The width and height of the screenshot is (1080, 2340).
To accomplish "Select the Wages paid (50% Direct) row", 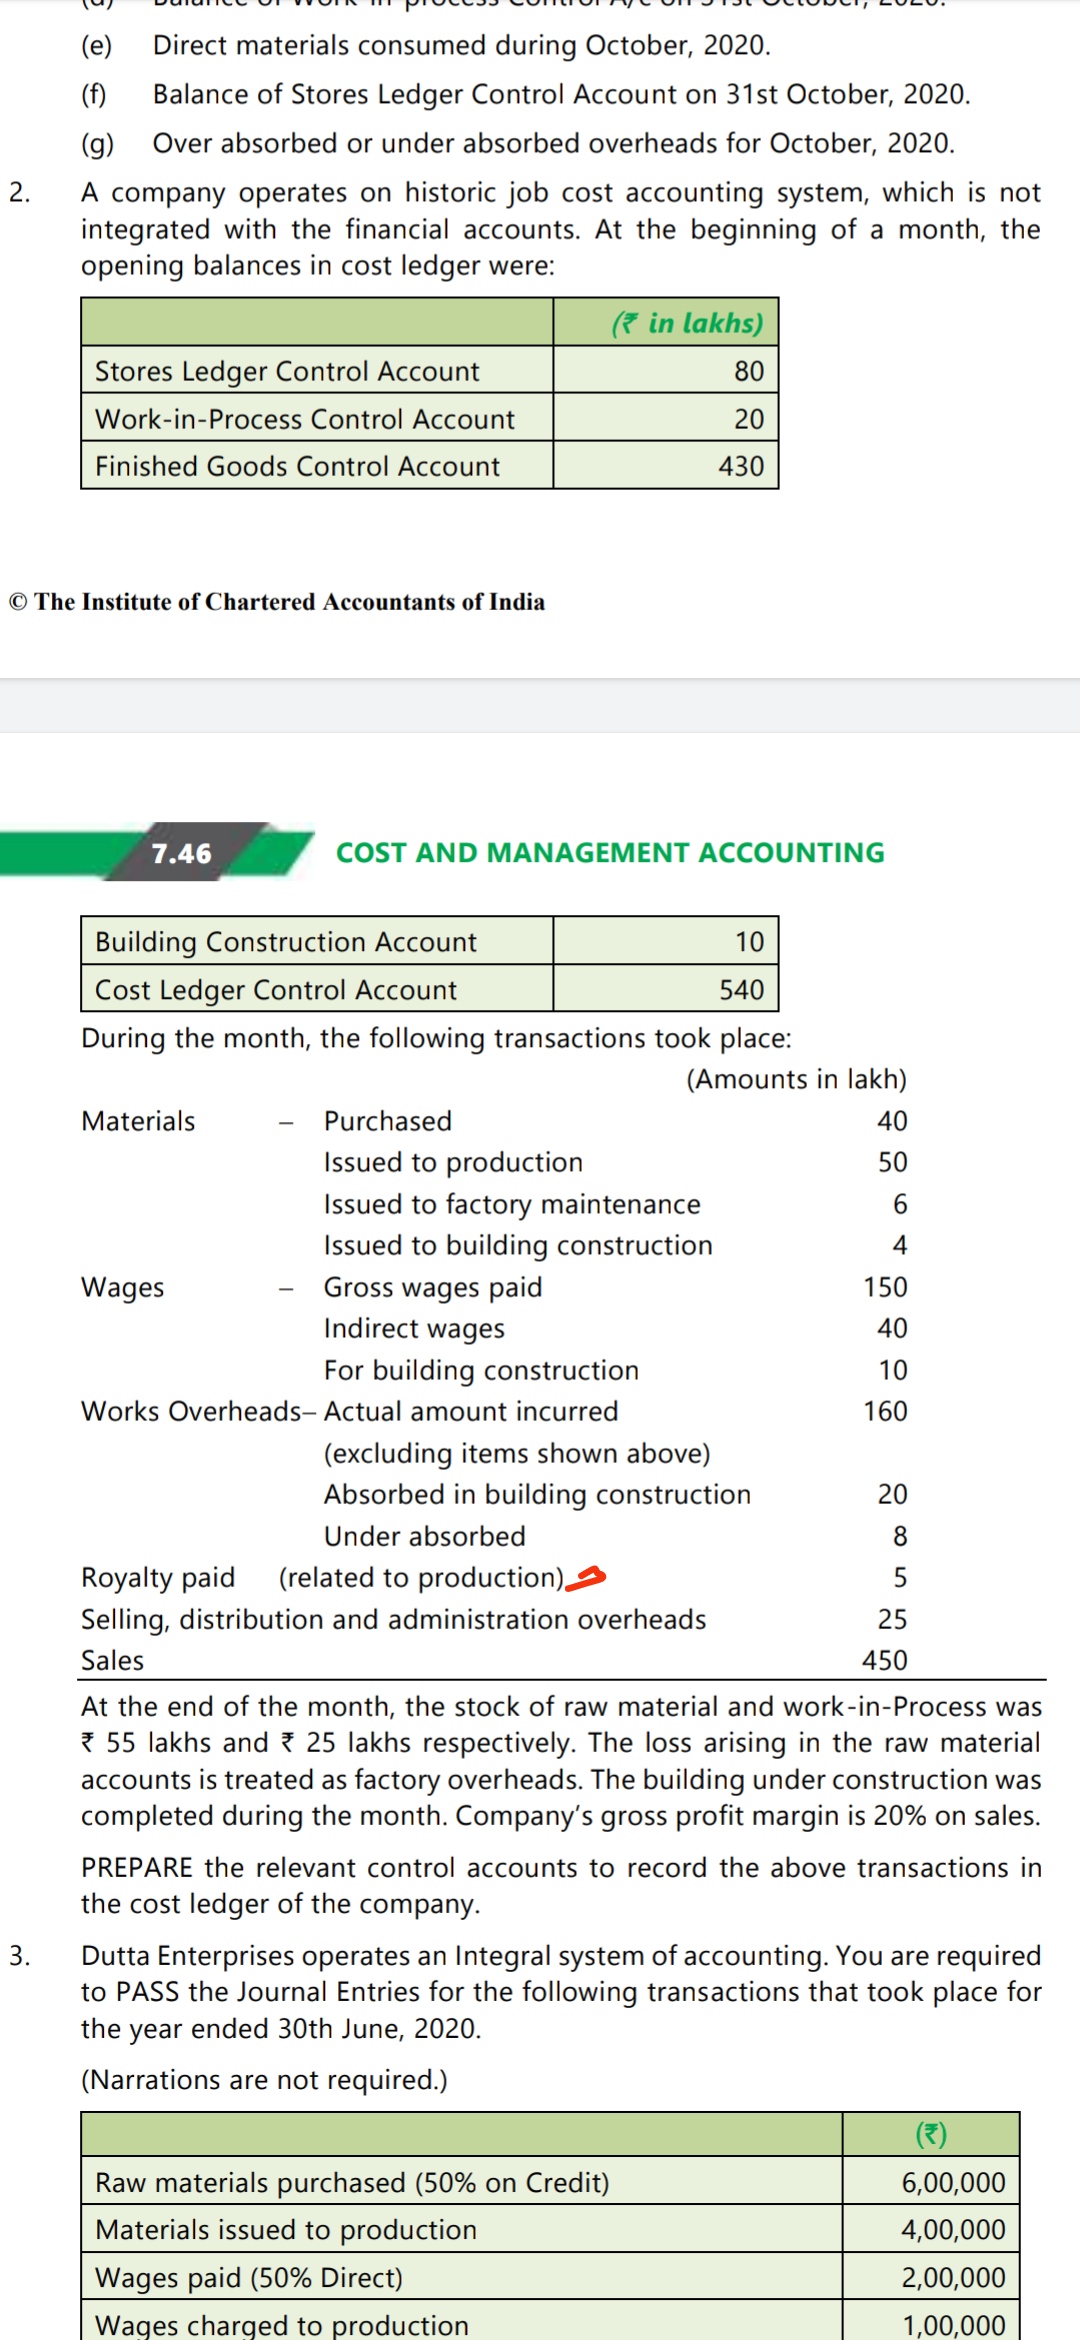I will pos(249,2277).
